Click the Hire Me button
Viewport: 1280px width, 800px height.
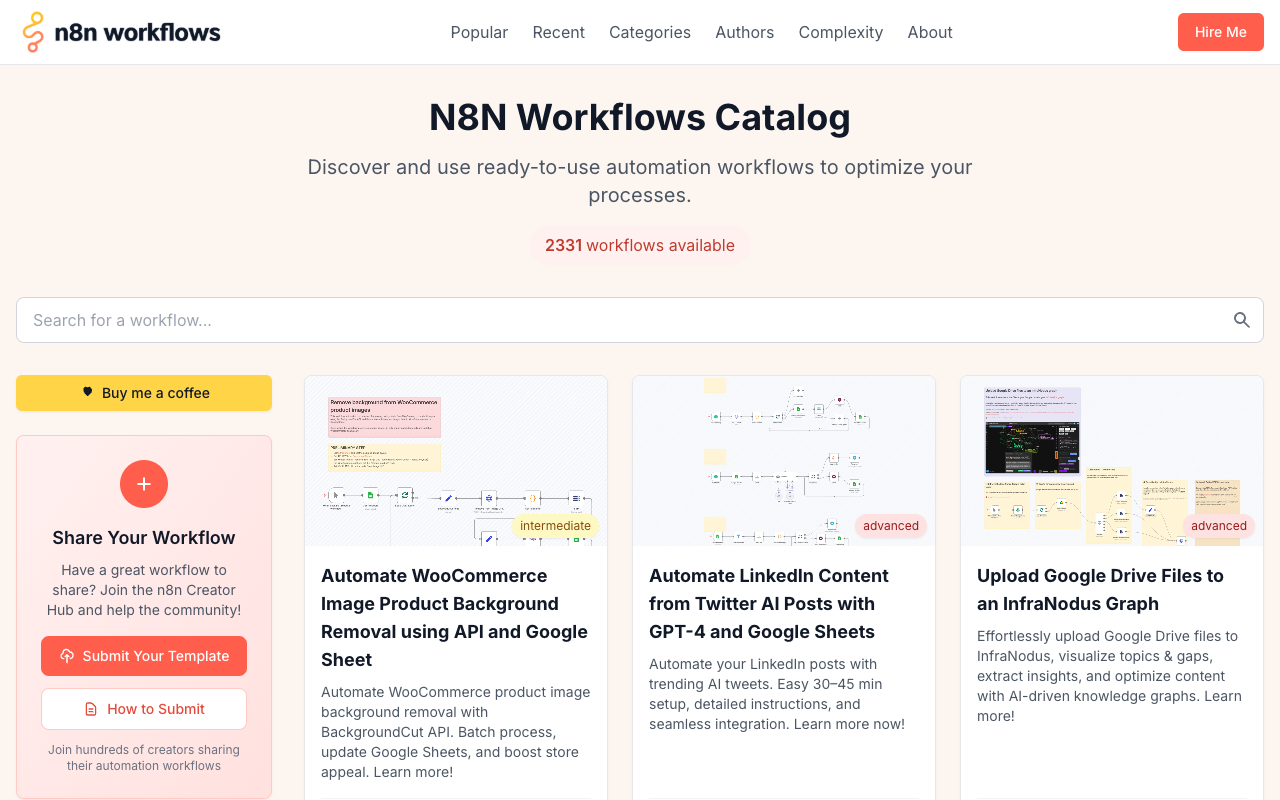1221,32
